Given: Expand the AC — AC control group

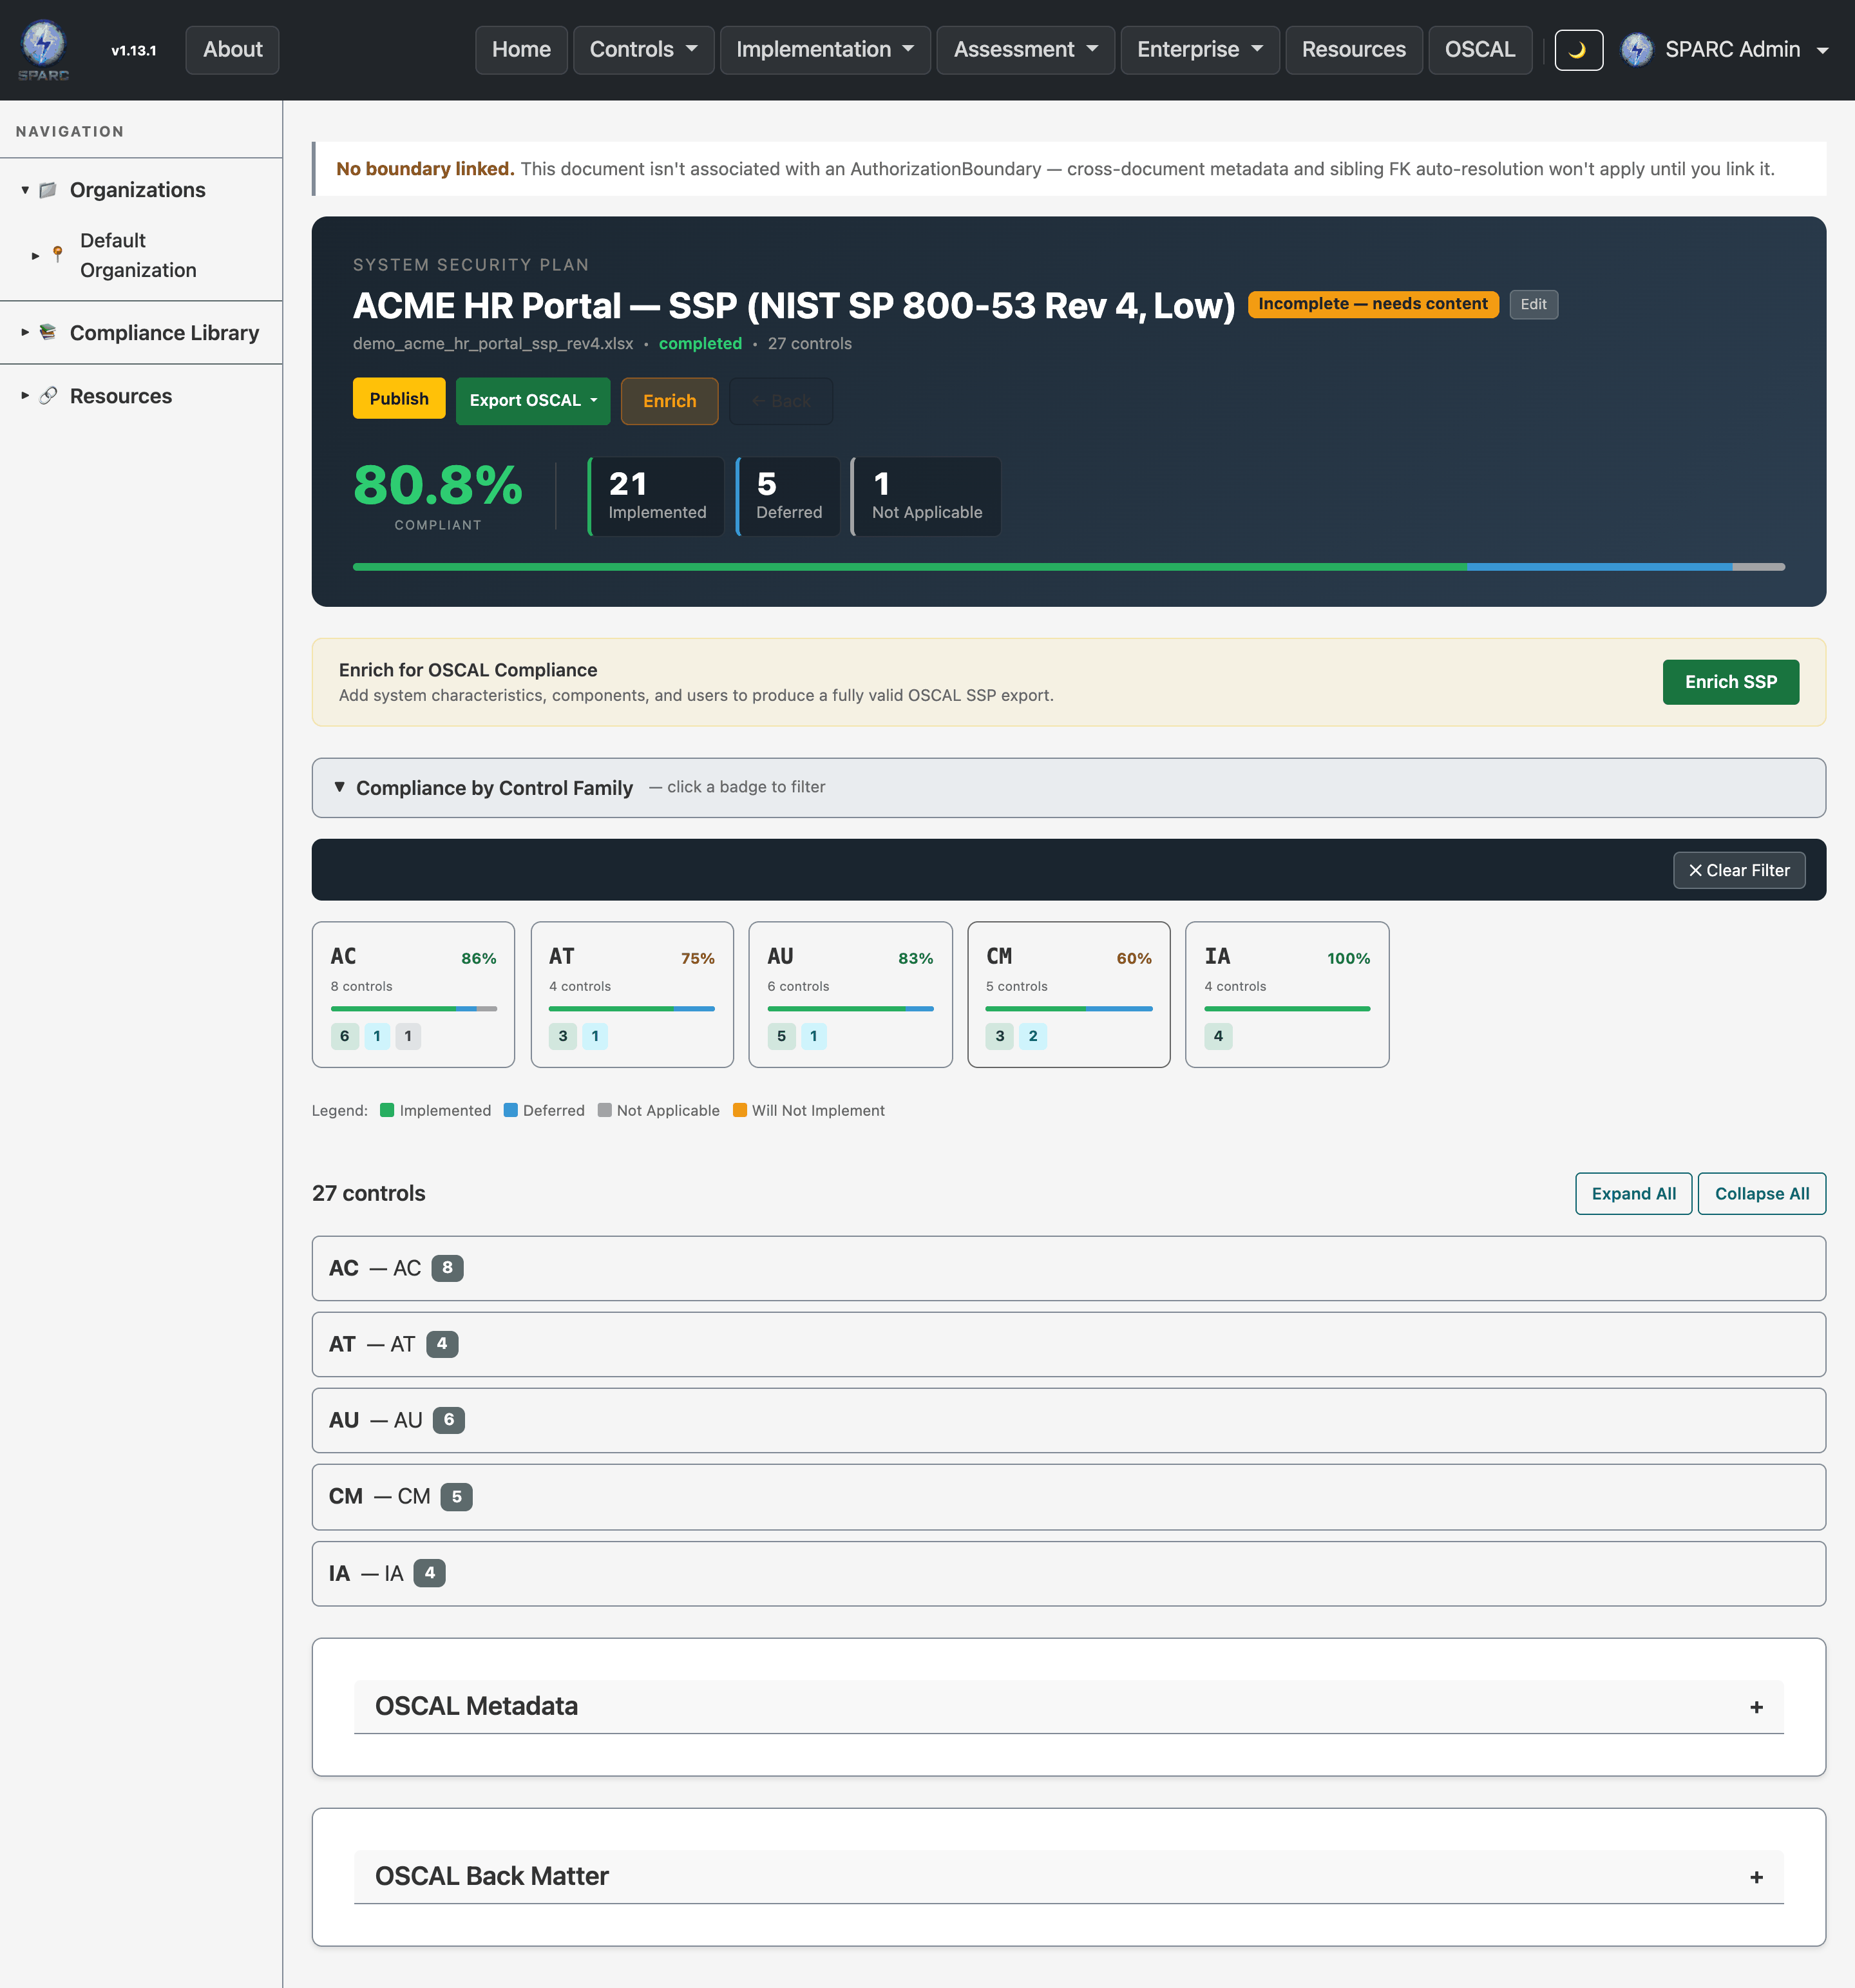Looking at the screenshot, I should tap(1068, 1268).
